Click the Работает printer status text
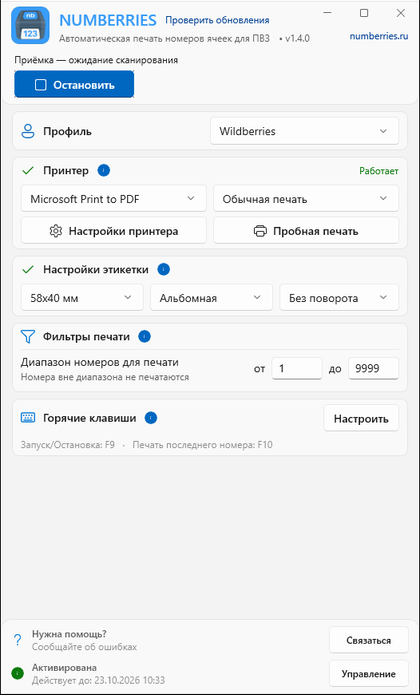 [379, 171]
